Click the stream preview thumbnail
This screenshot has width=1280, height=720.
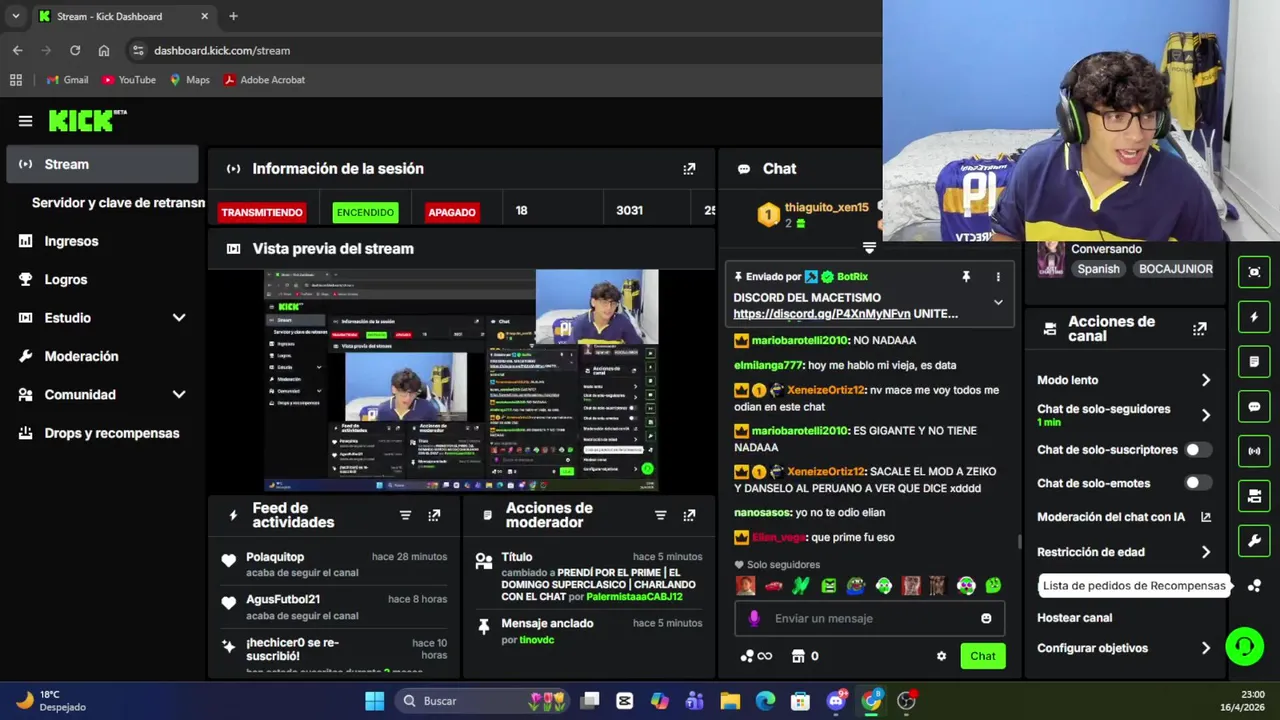461,380
